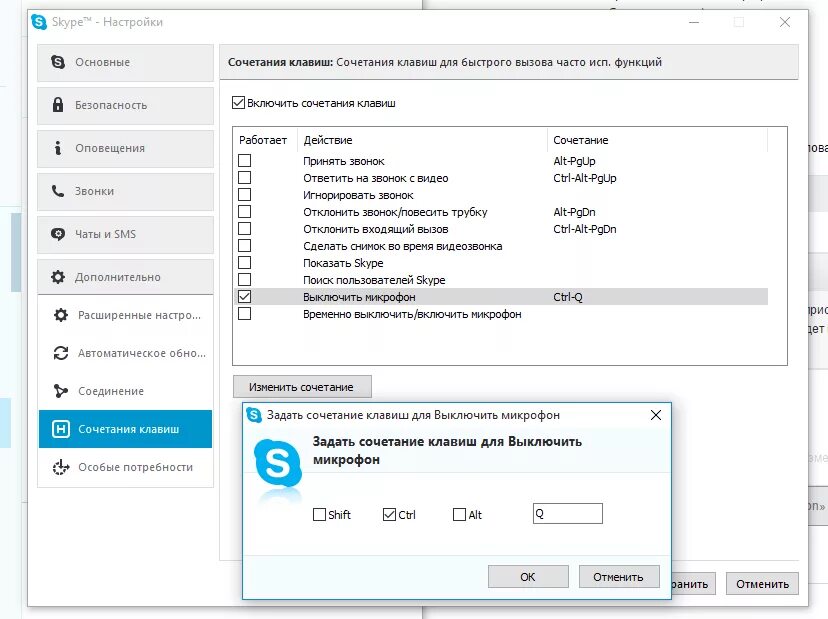Viewport: 828px width, 619px height.
Task: Click the H icon for Сочетания клавиш
Action: click(x=61, y=429)
